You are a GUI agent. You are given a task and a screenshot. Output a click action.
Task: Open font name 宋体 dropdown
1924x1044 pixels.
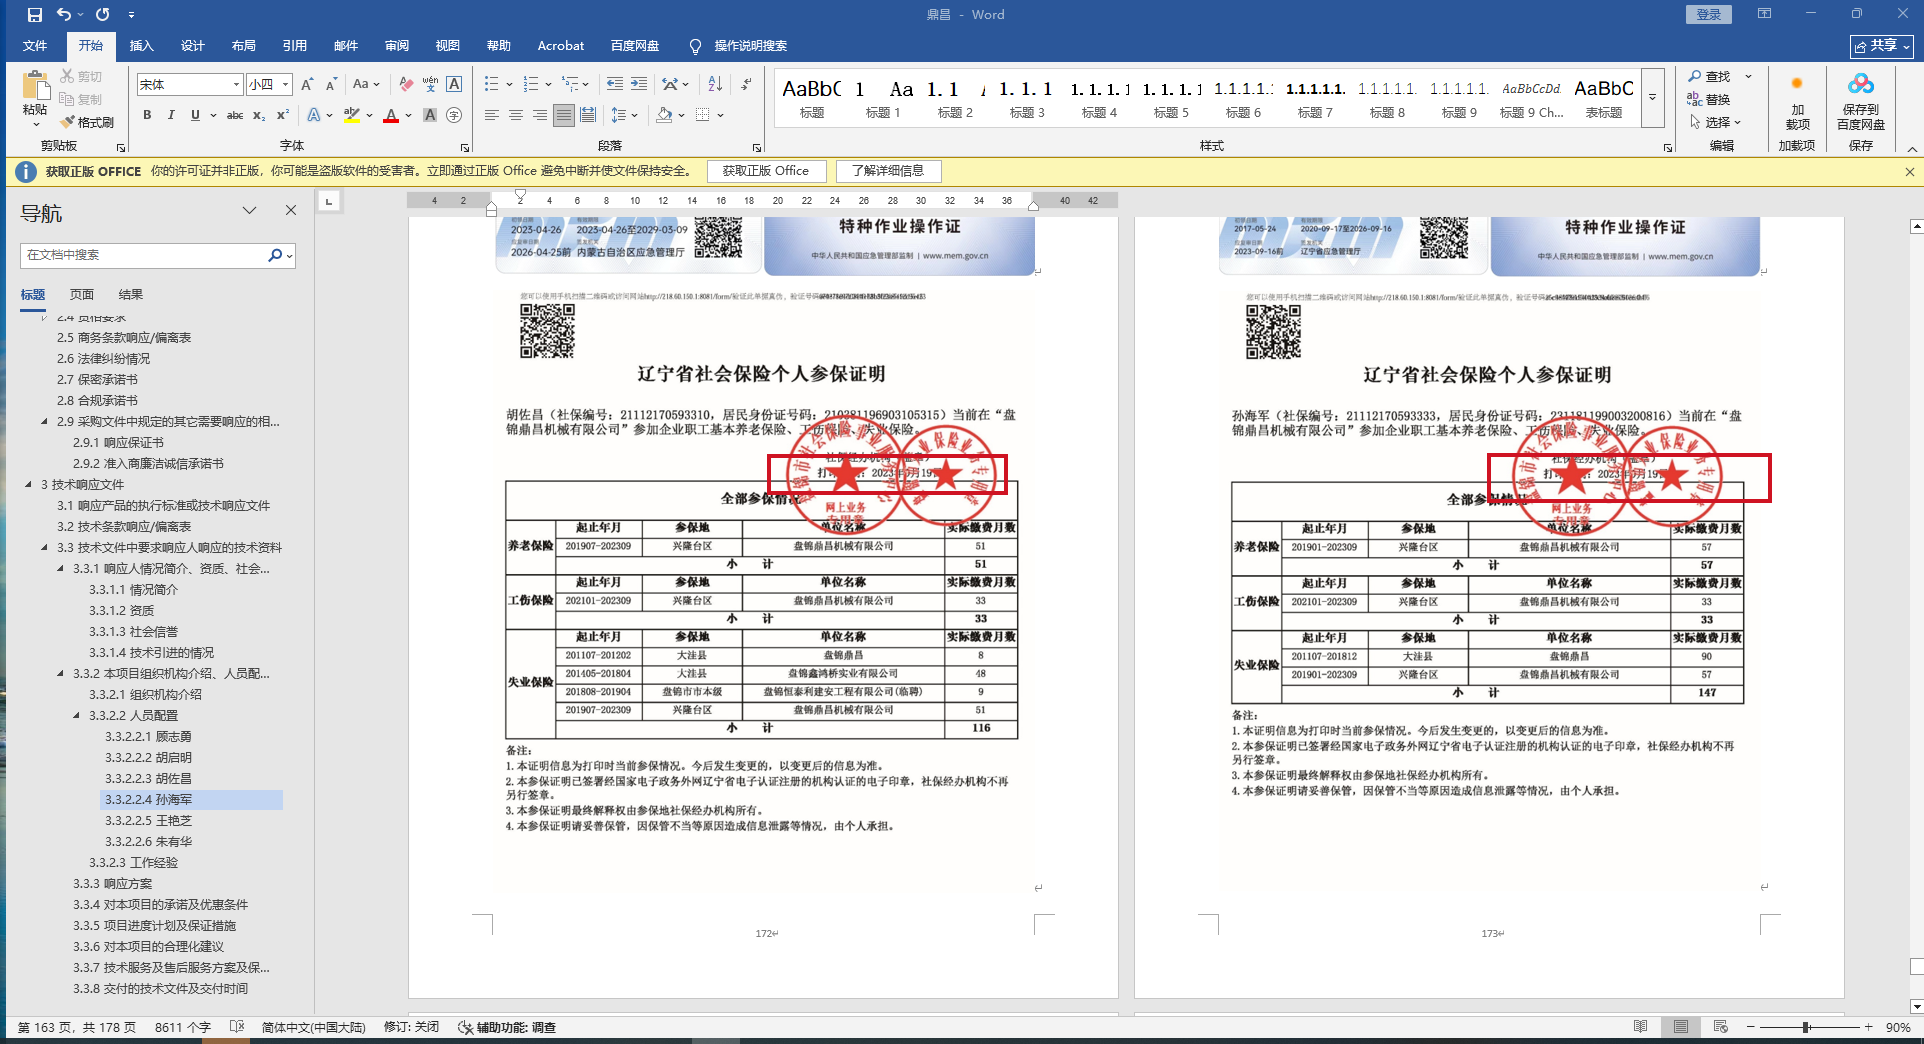coord(236,85)
